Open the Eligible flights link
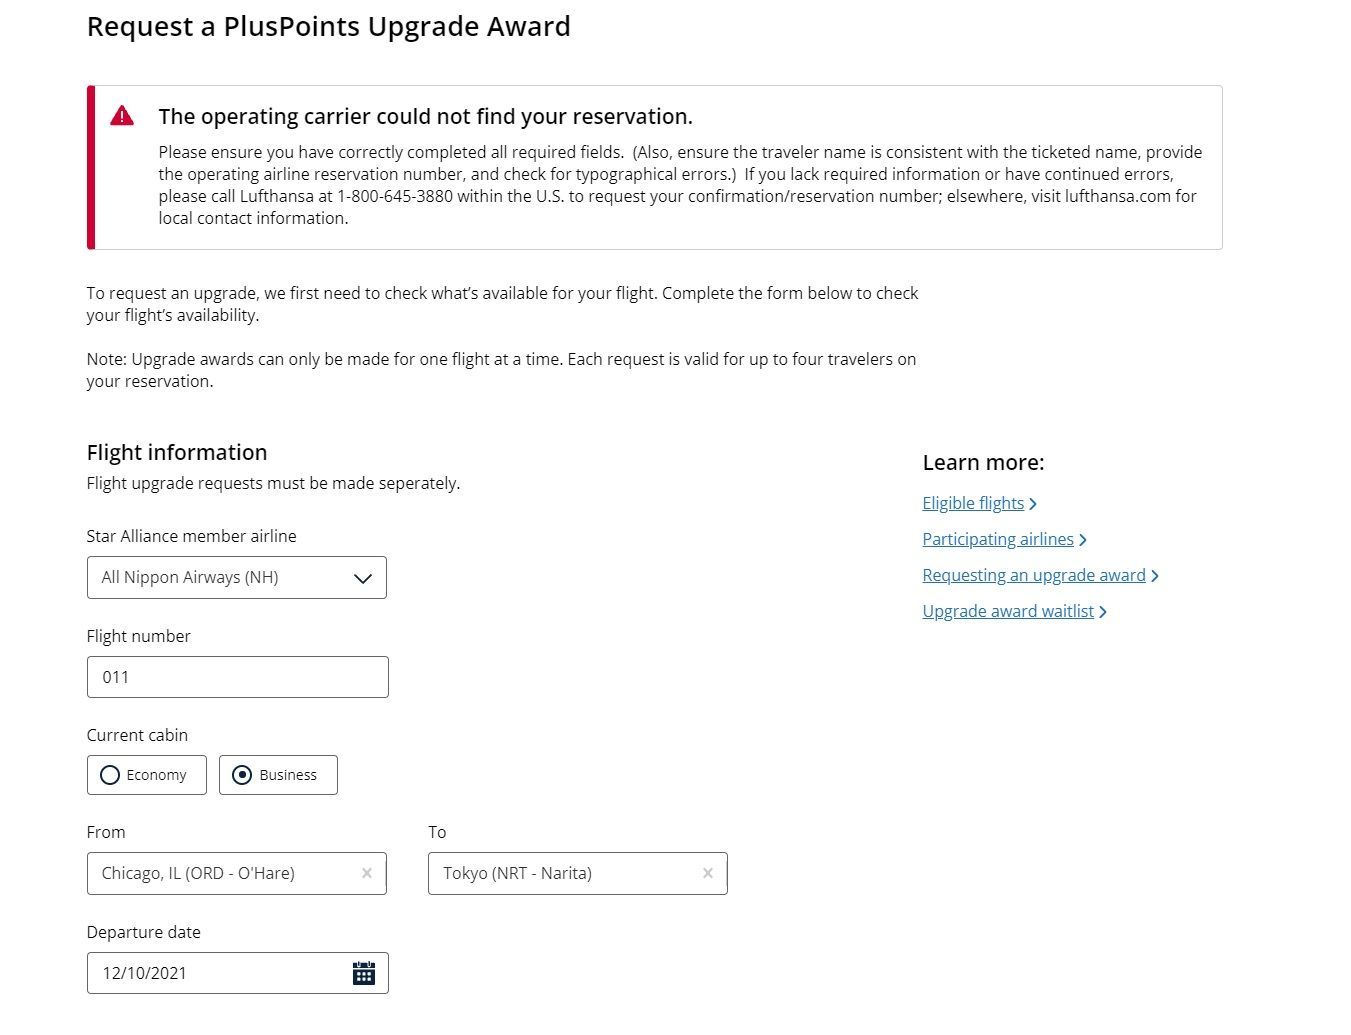 click(973, 503)
